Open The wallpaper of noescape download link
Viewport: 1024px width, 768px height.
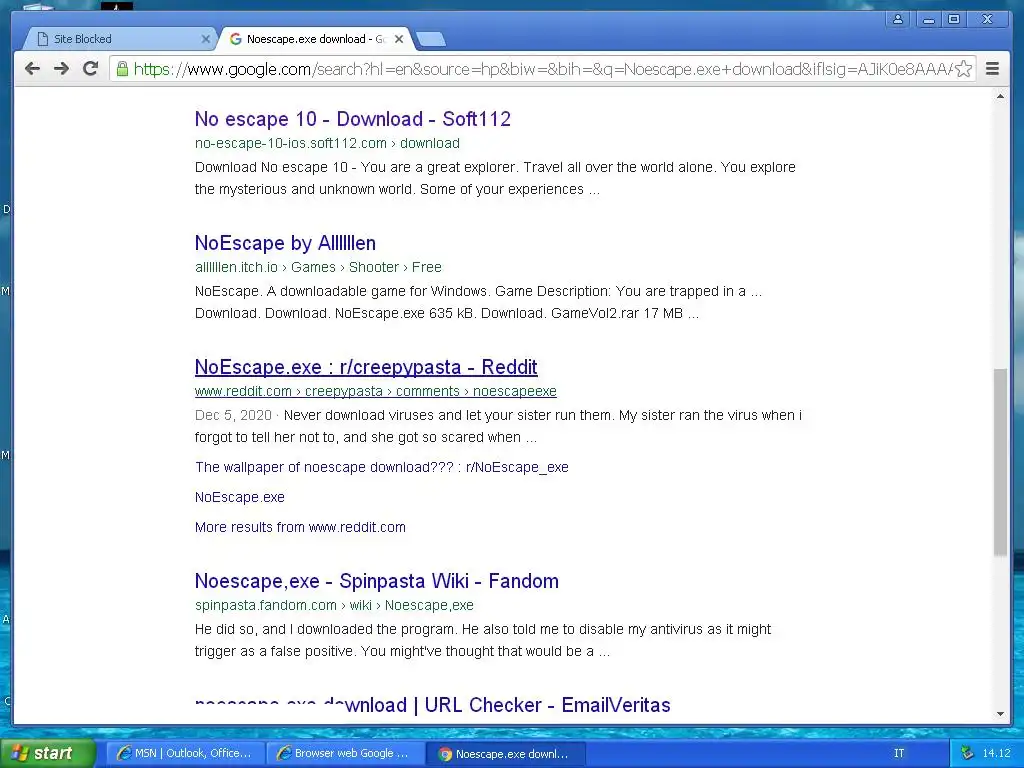tap(381, 467)
